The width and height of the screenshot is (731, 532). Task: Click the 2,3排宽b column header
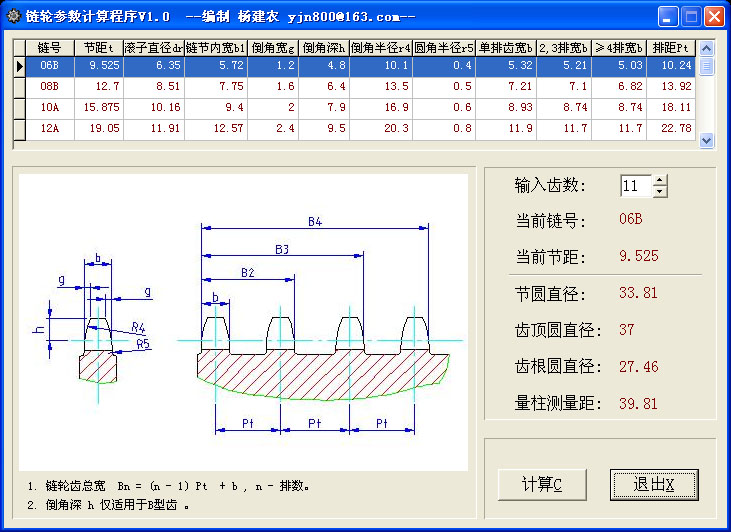coord(564,48)
